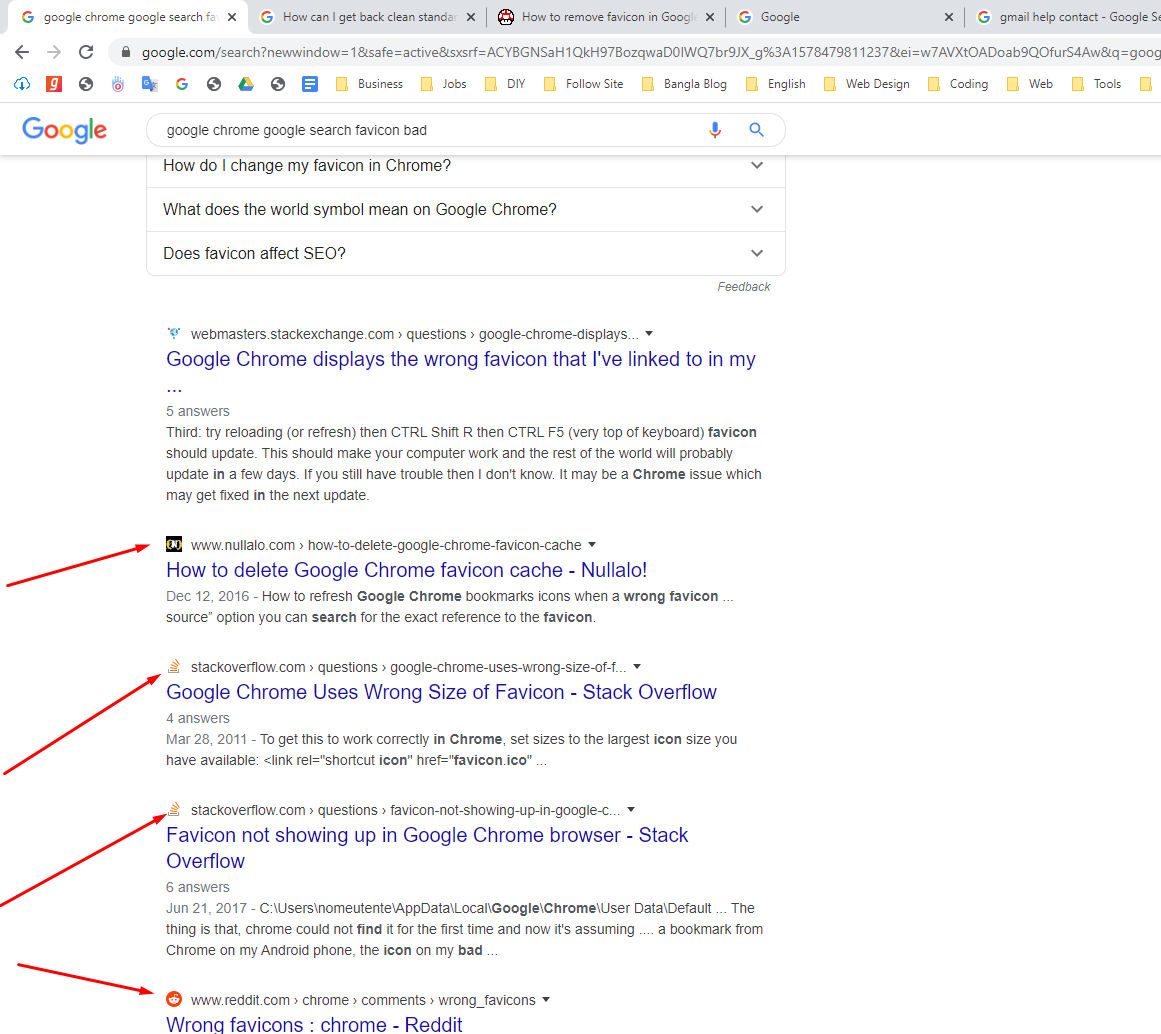Close the 'How can I get back' tab
The width and height of the screenshot is (1161, 1034).
(471, 17)
